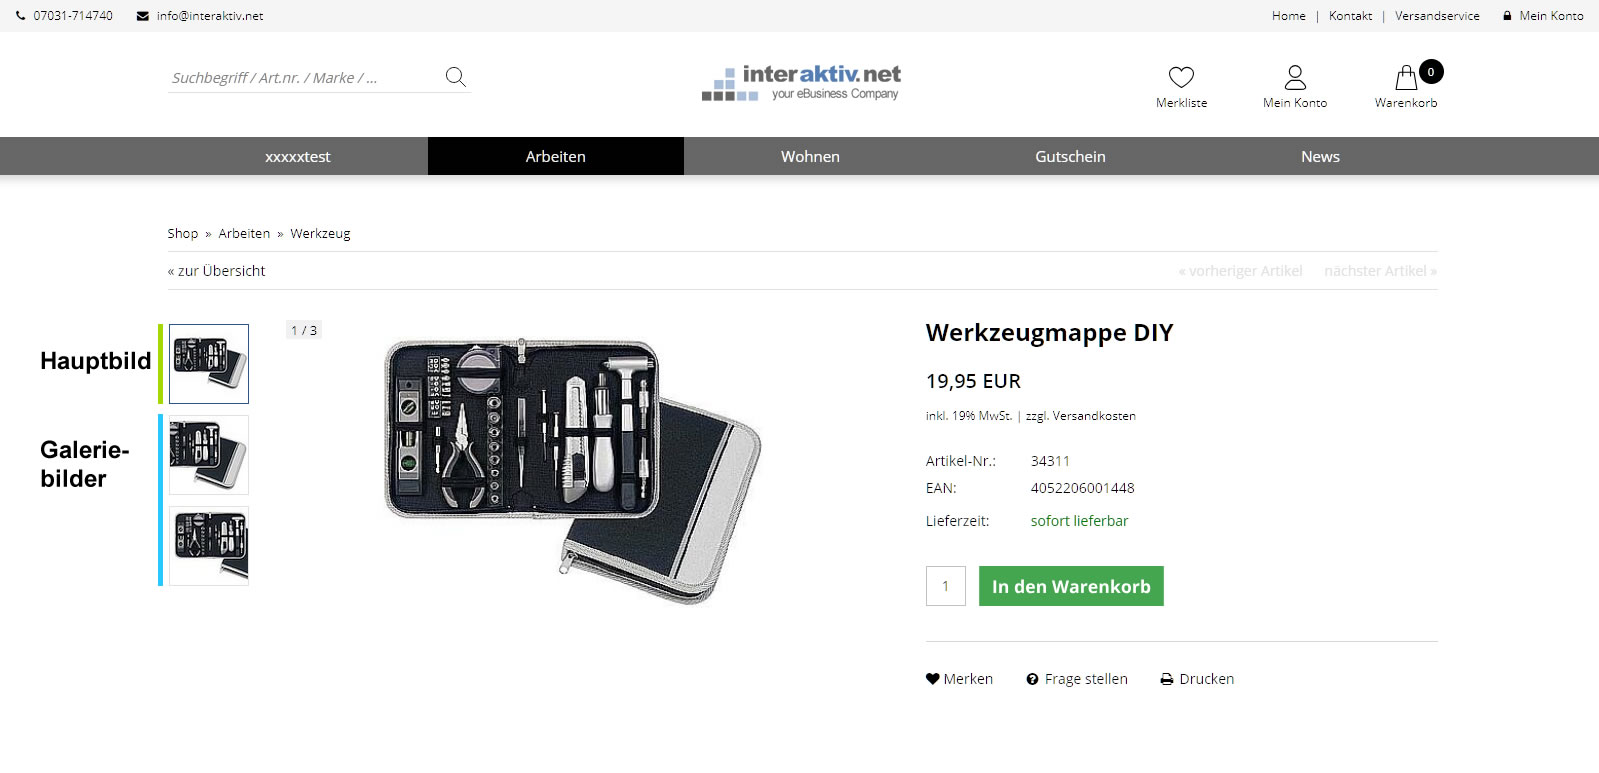Screen dimensions: 1599x773
Task: Open the Mein Konto person icon
Action: (1295, 77)
